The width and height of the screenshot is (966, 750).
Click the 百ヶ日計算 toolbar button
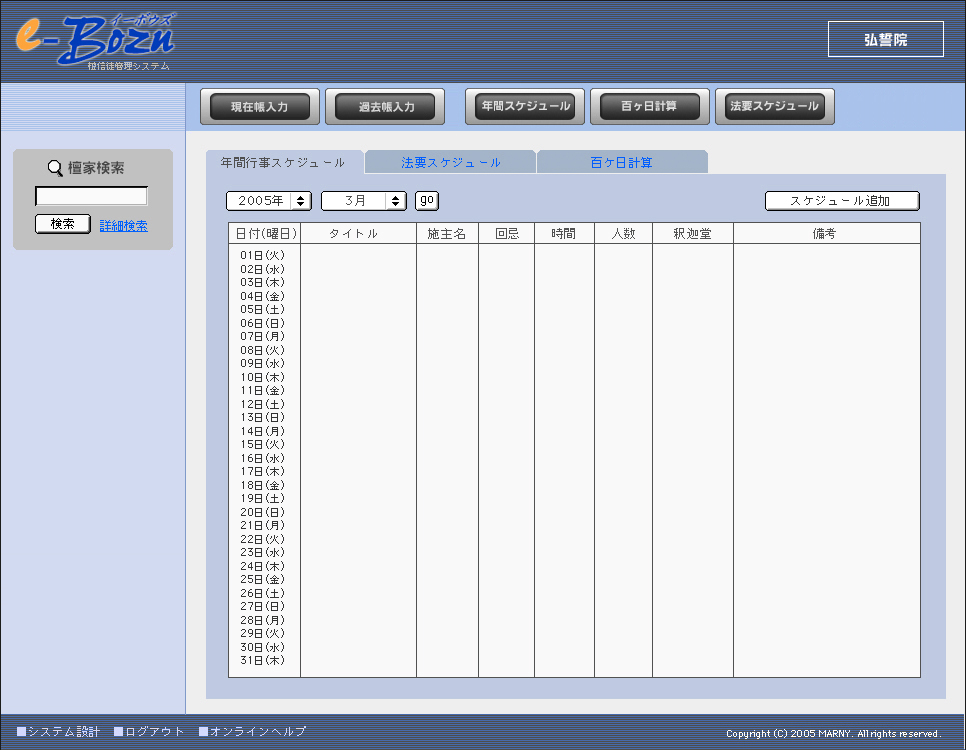[649, 106]
